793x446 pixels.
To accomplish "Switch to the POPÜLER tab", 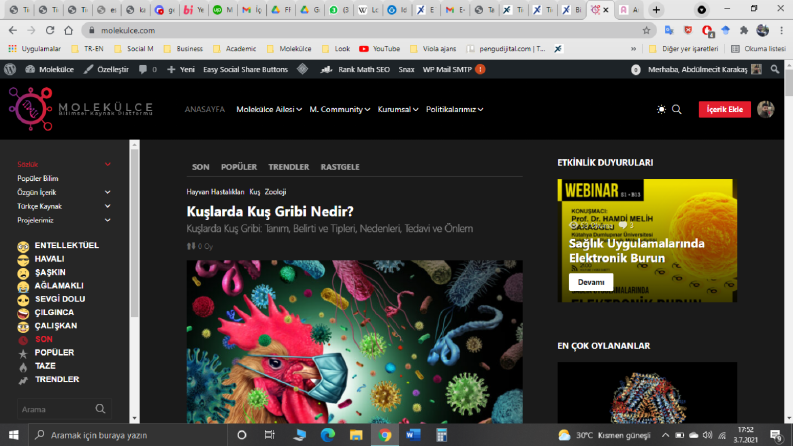I will [x=239, y=167].
